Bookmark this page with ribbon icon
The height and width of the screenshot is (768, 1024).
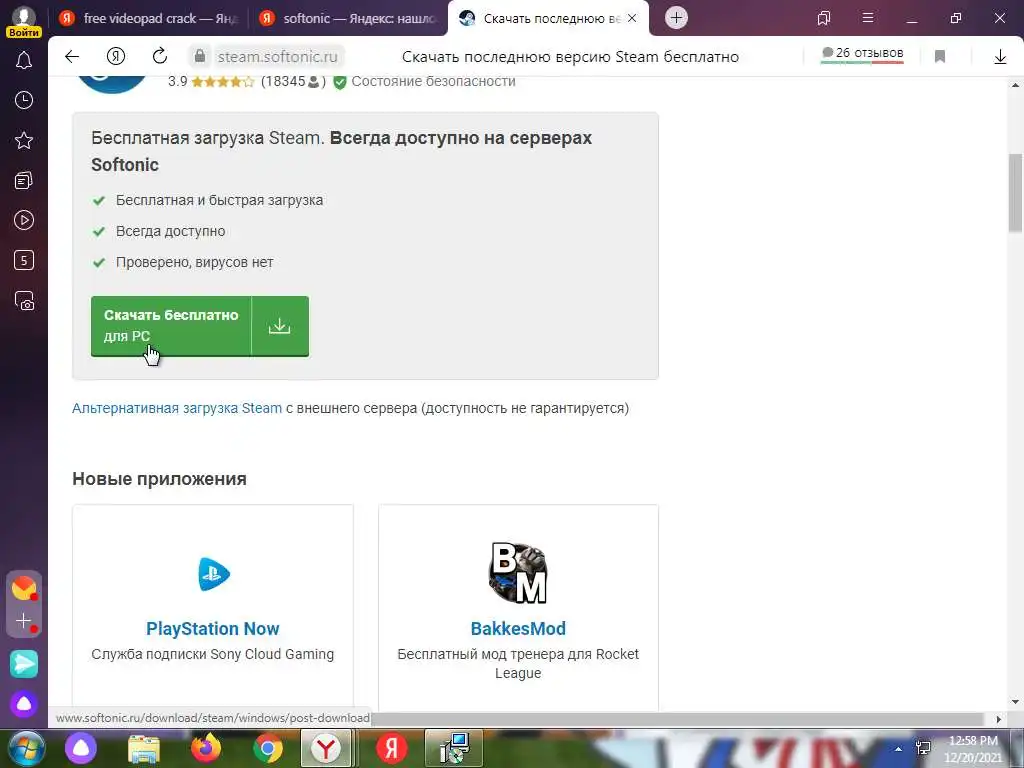[x=940, y=57]
